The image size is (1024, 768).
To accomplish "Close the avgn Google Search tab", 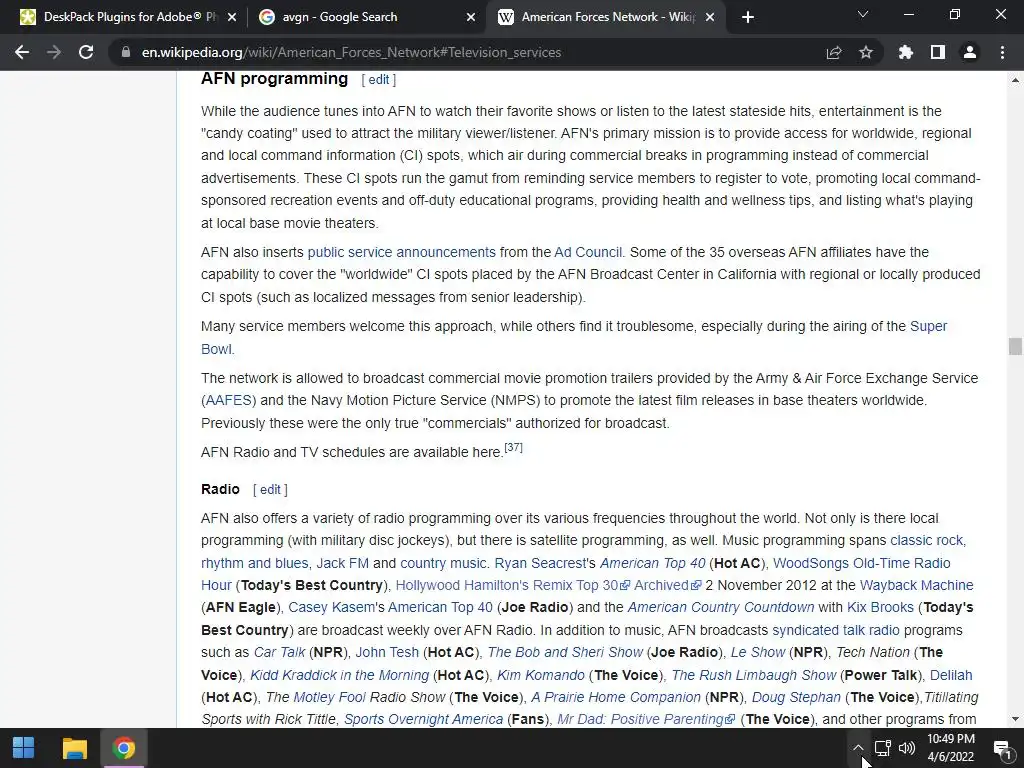I will pyautogui.click(x=471, y=17).
